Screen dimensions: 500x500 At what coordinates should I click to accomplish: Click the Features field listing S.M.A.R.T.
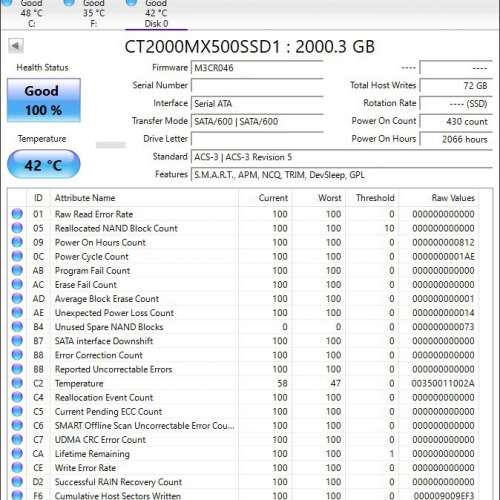[342, 175]
